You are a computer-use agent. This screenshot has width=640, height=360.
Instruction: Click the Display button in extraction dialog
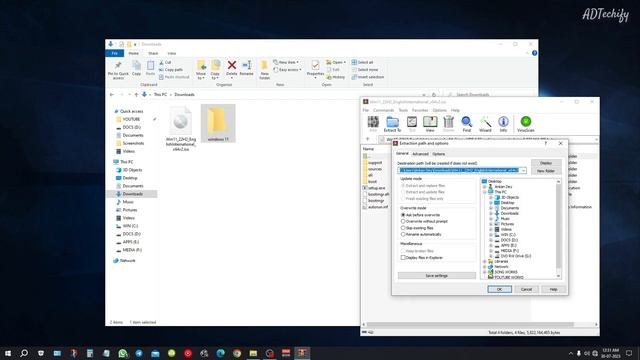546,163
